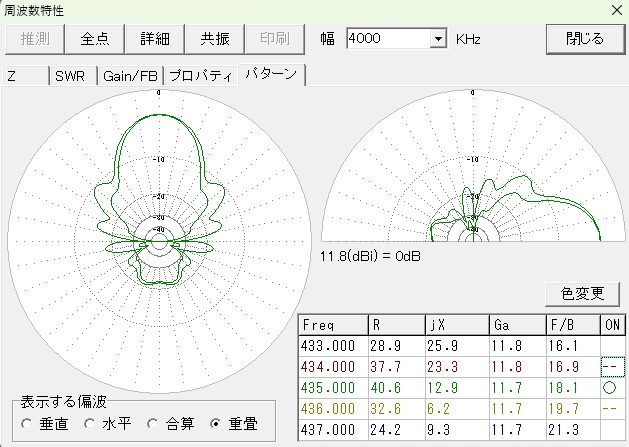The image size is (629, 447).
Task: Click the 色変更 color change button
Action: (582, 293)
